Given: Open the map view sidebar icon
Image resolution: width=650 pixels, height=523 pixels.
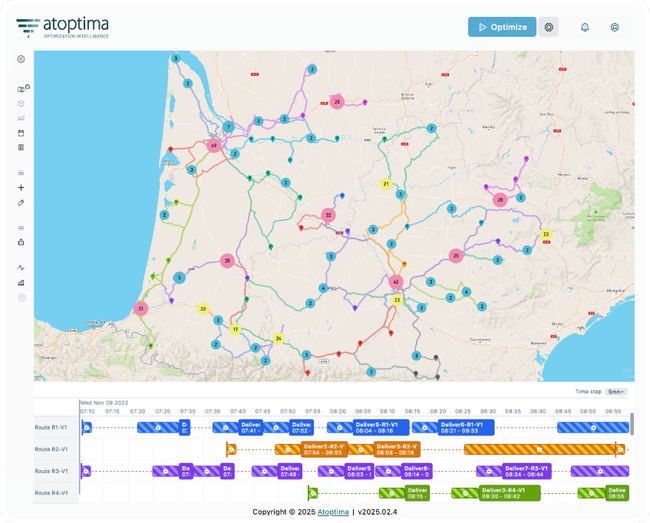Looking at the screenshot, I should coord(21,89).
